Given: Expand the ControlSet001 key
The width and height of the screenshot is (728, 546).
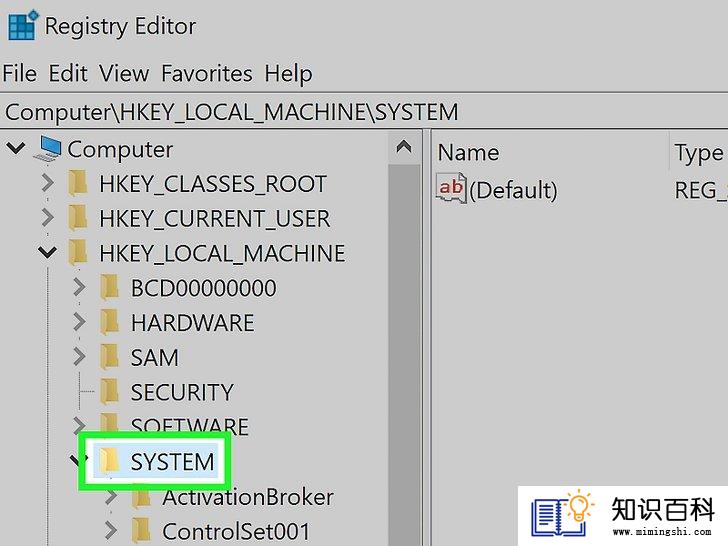Looking at the screenshot, I should tap(111, 531).
